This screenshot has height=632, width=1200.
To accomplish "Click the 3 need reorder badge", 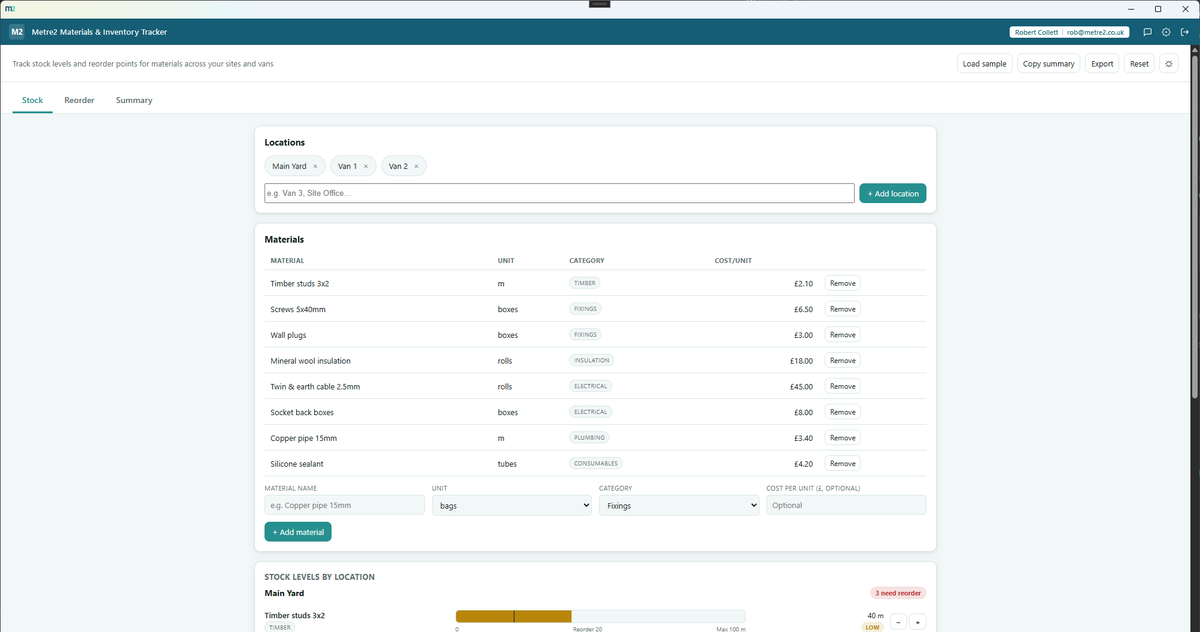I will (x=899, y=593).
